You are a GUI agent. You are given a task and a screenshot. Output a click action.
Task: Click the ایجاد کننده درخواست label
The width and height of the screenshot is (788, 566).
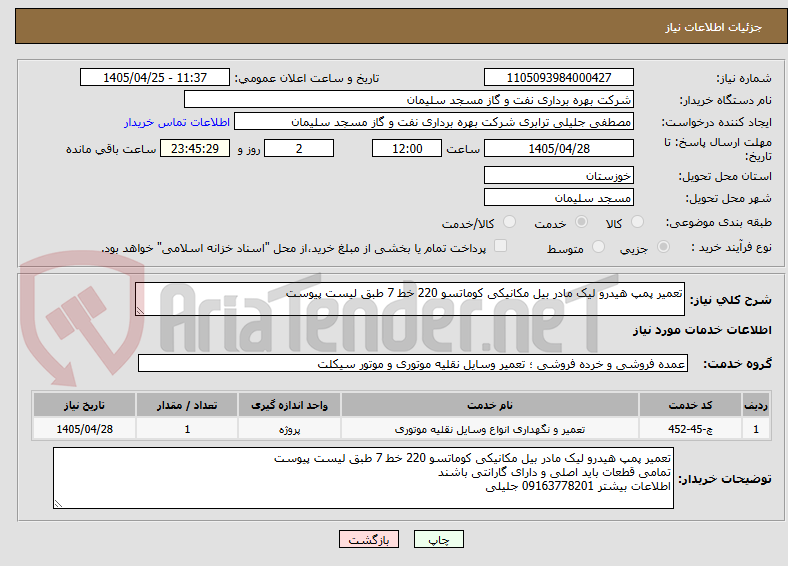point(716,123)
